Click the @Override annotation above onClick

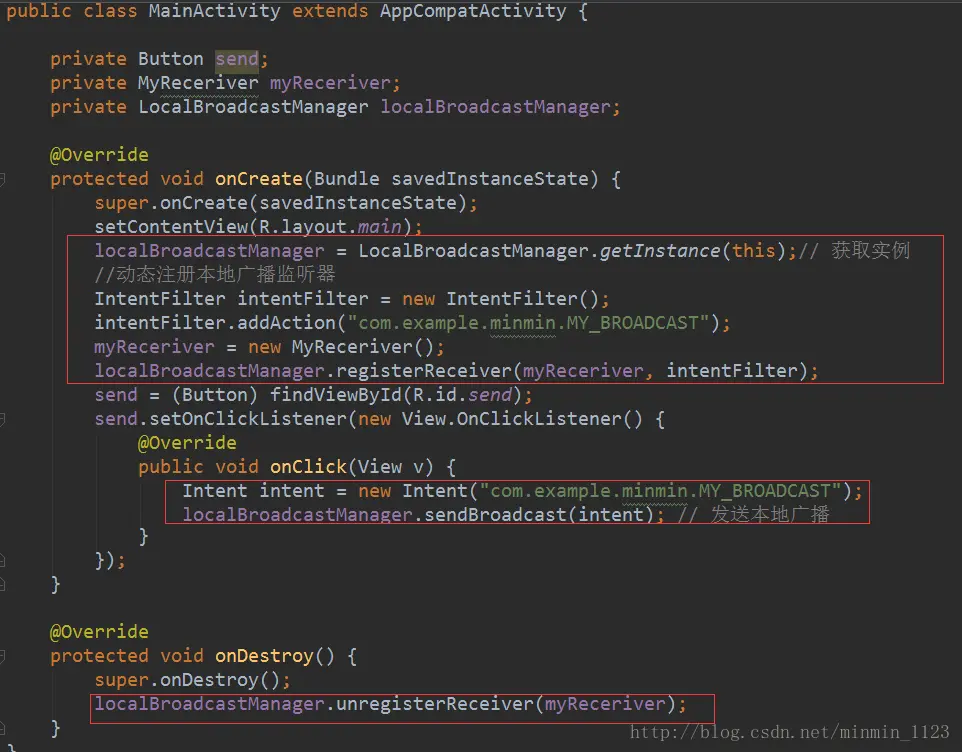[x=187, y=443]
